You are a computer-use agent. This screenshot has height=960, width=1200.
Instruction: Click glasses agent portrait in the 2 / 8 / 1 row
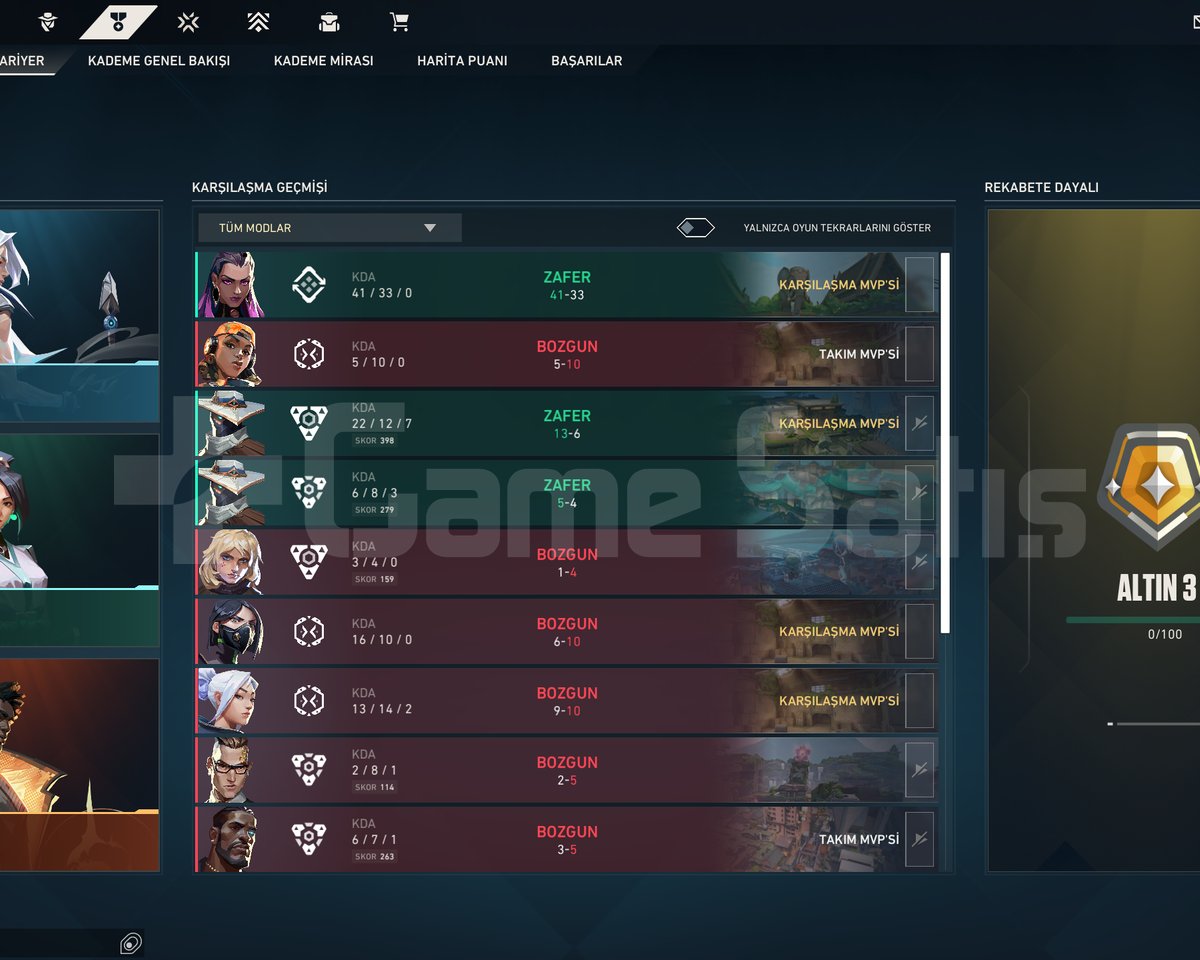231,770
